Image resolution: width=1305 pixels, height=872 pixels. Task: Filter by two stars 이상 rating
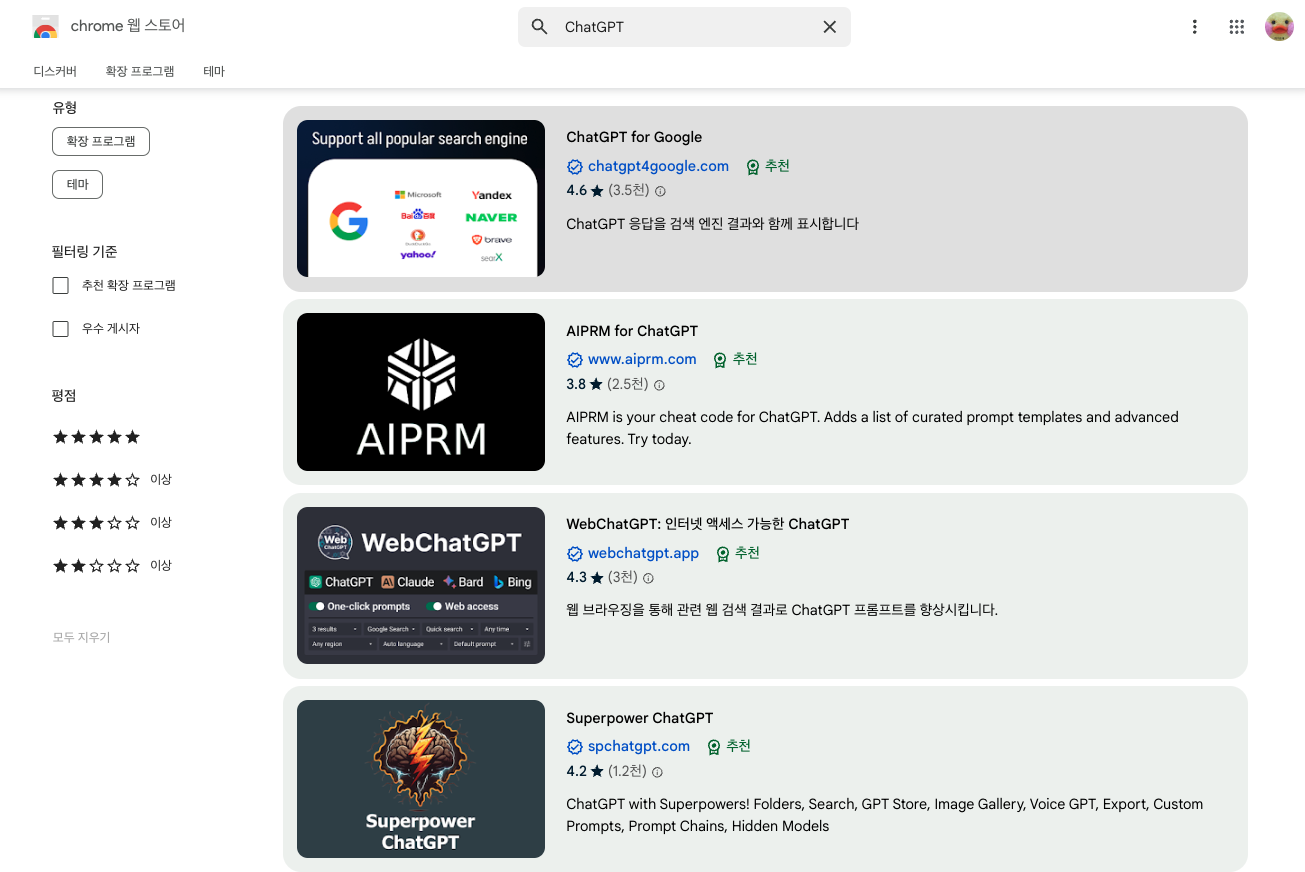[x=112, y=566]
